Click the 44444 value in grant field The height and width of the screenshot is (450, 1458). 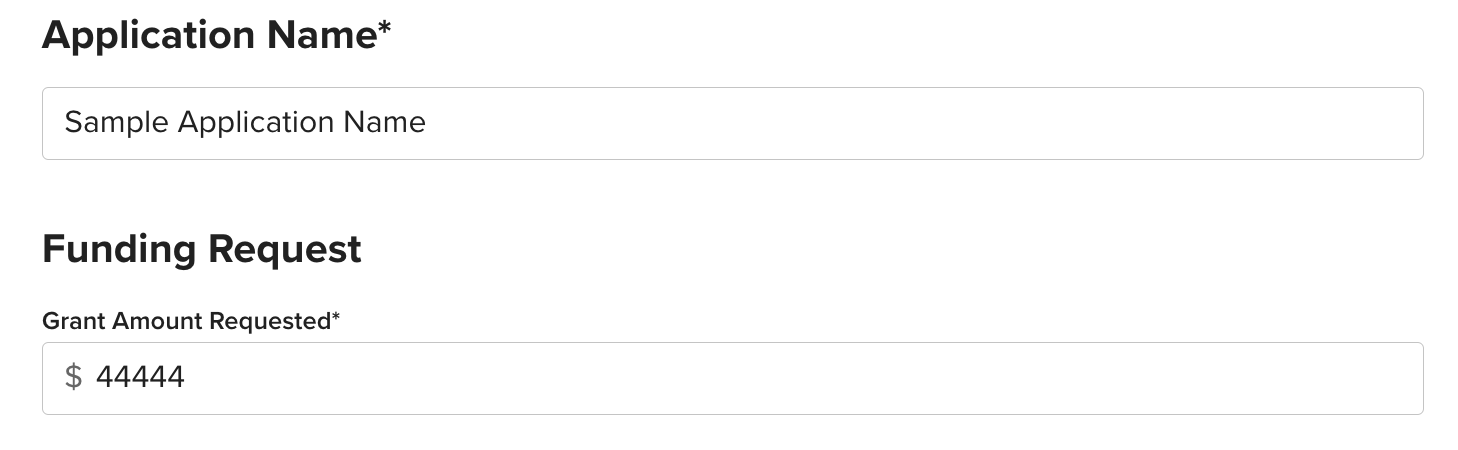pyautogui.click(x=140, y=377)
